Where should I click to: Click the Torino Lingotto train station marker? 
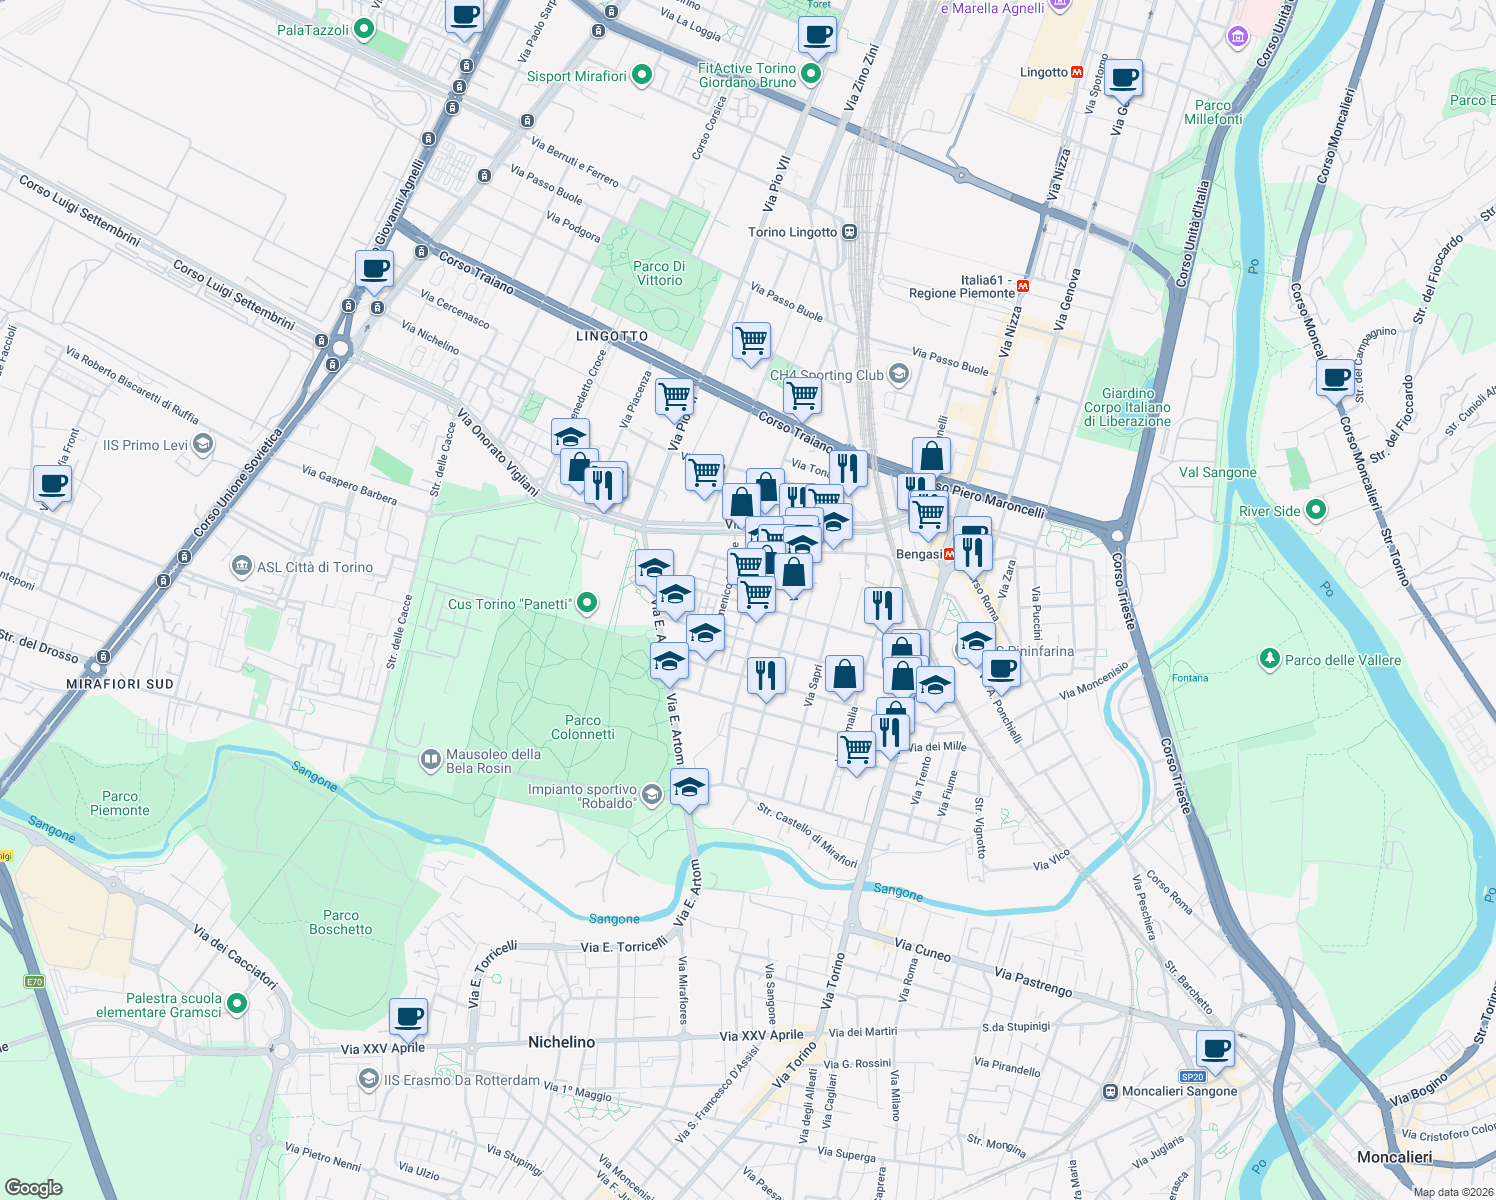coord(849,231)
